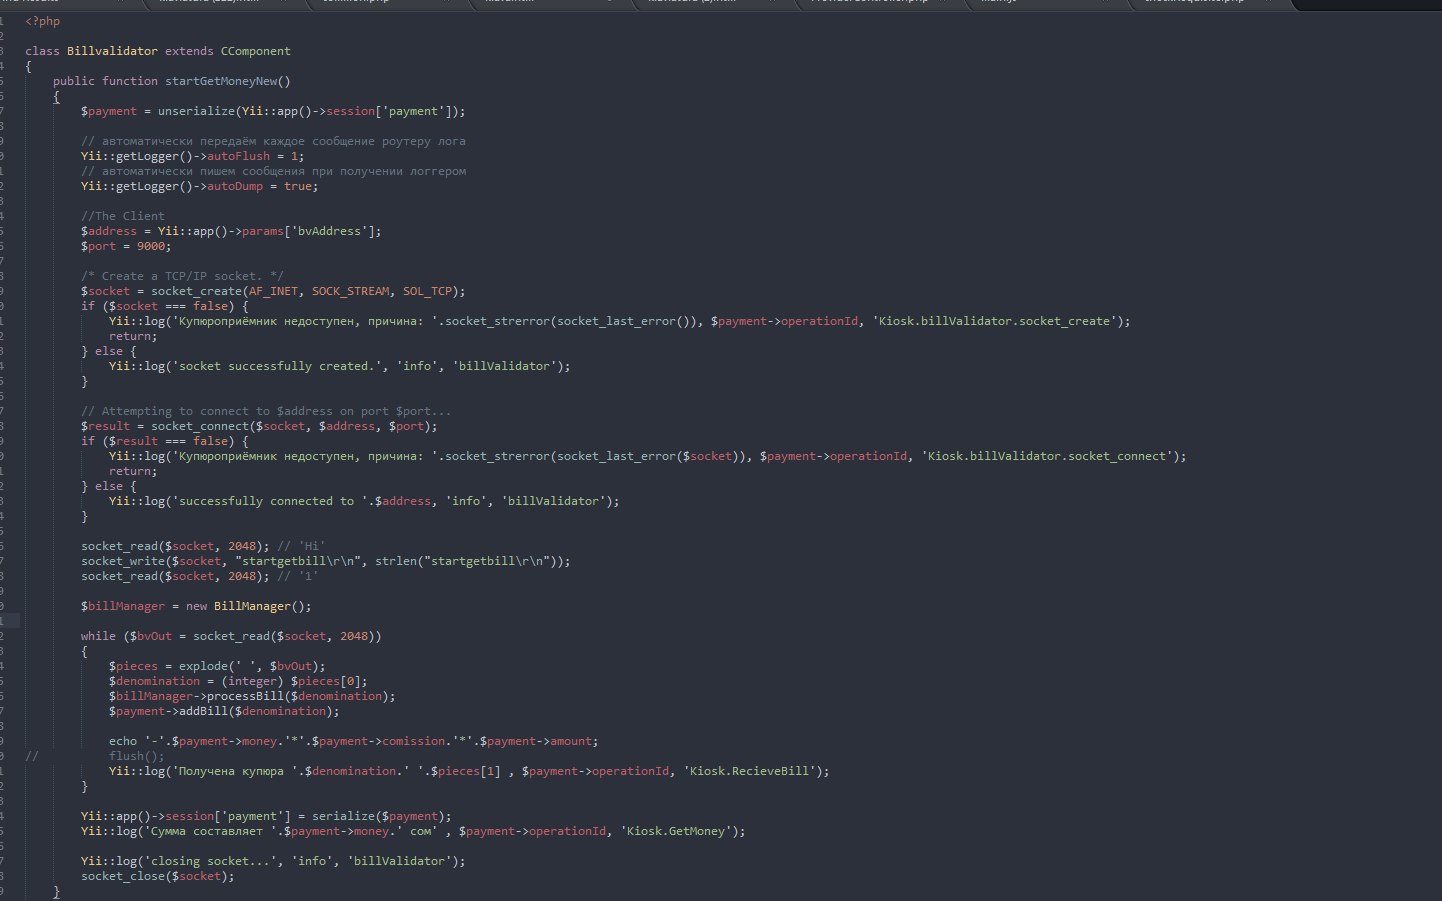
Task: Click 'new BillManager()' instantiation
Action: pyautogui.click(x=249, y=606)
